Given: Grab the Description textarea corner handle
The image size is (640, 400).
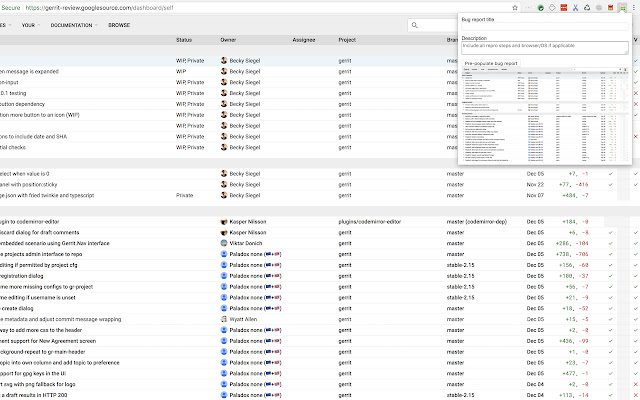Looking at the screenshot, I should pyautogui.click(x=626, y=52).
